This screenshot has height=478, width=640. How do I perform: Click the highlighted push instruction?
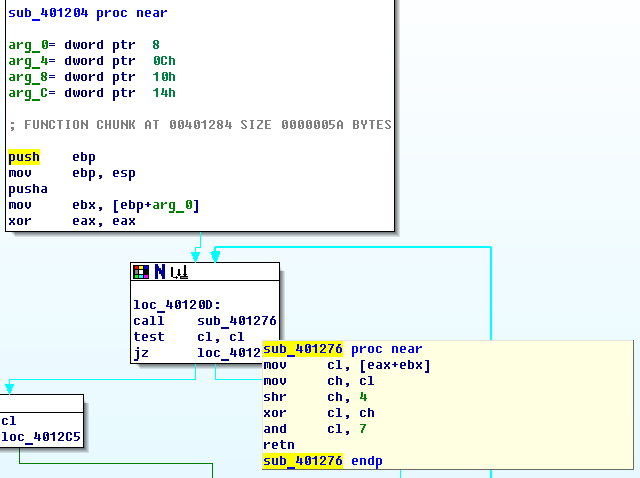(x=24, y=157)
